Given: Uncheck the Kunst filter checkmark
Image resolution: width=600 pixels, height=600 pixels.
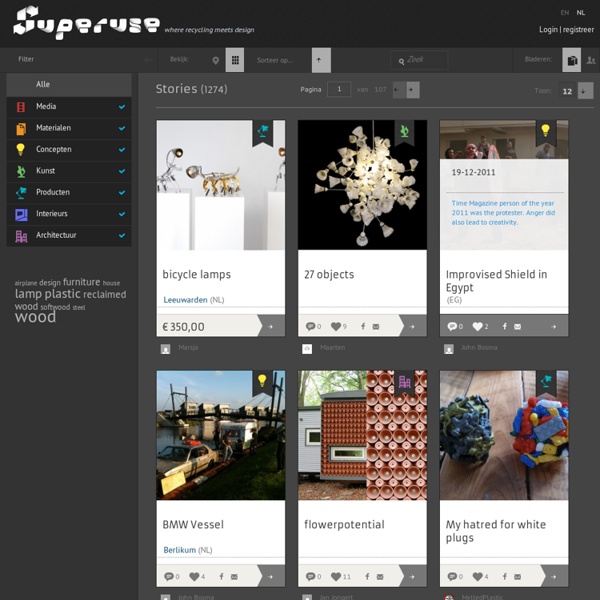Looking at the screenshot, I should pos(122,171).
